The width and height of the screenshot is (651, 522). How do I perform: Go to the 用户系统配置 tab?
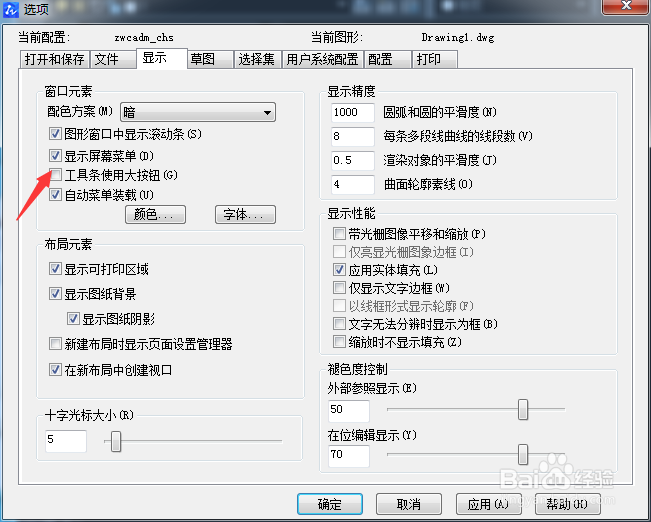coord(323,59)
